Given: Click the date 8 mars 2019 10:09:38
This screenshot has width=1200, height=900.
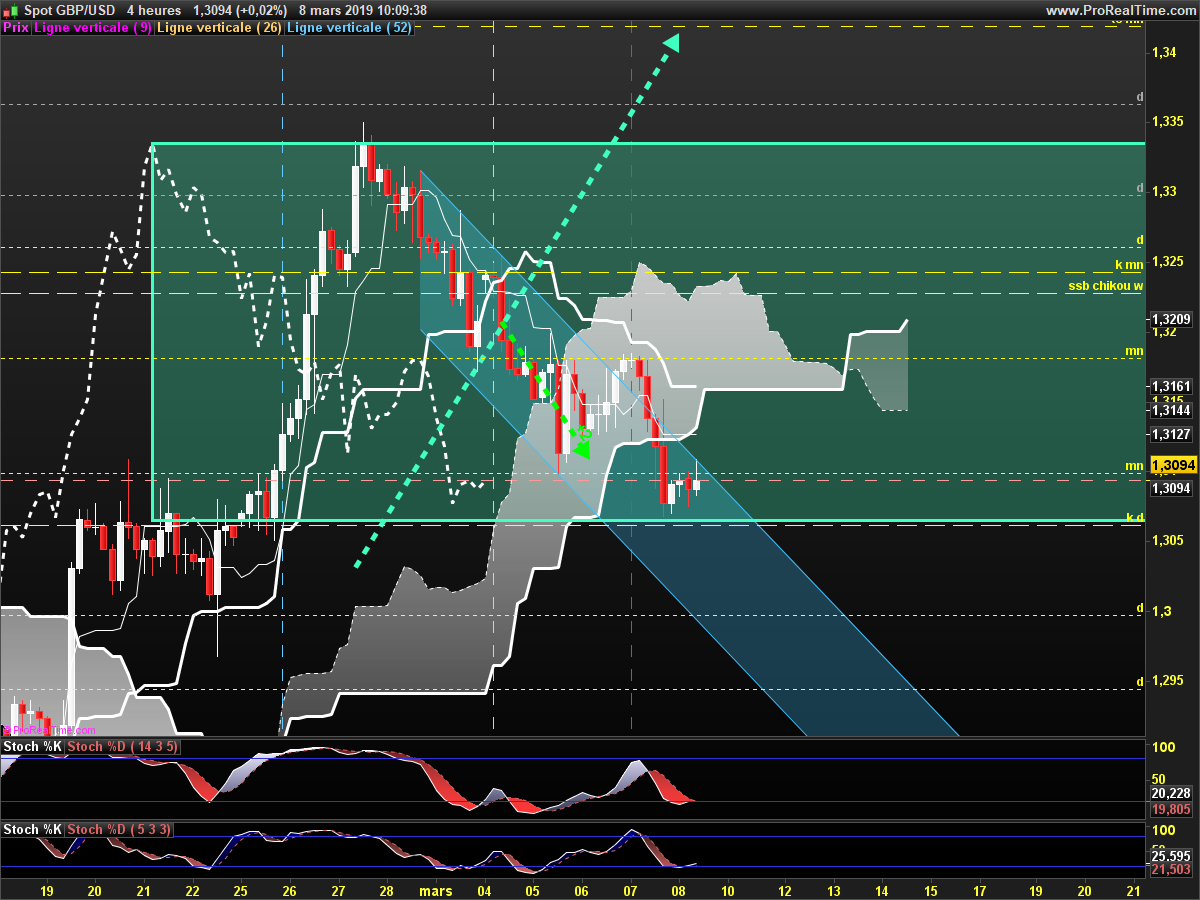Looking at the screenshot, I should coord(363,10).
